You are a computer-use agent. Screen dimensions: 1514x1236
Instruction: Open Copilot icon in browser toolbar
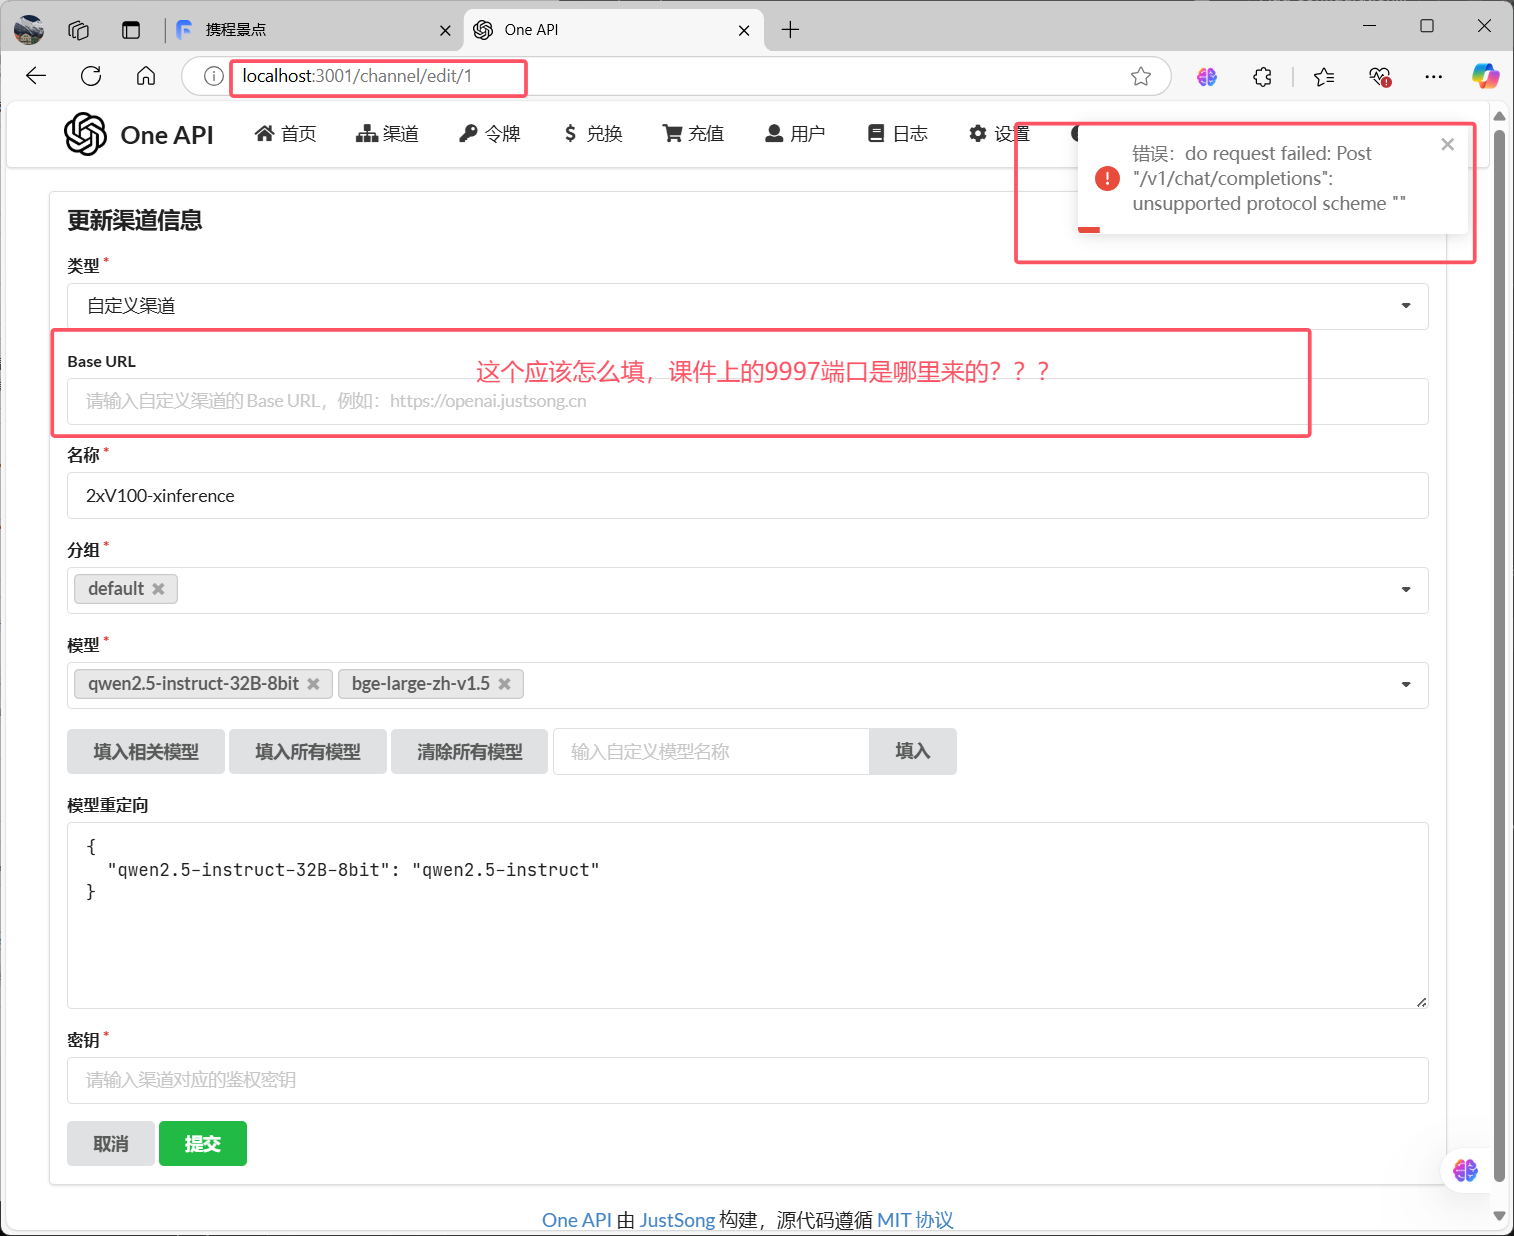click(x=1485, y=76)
